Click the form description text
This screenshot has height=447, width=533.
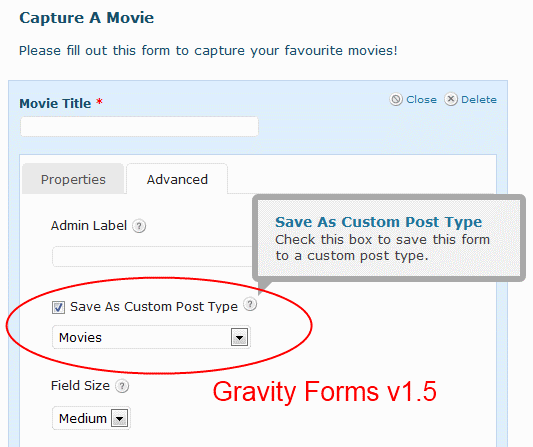click(208, 51)
